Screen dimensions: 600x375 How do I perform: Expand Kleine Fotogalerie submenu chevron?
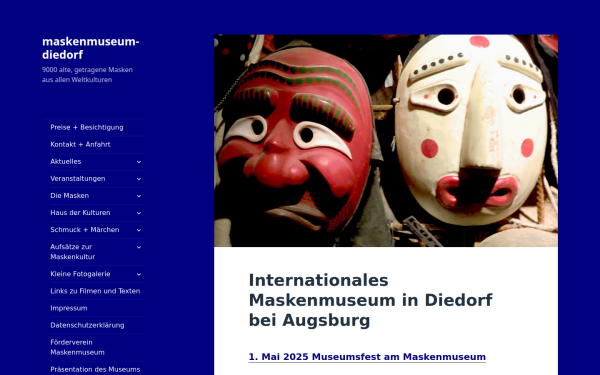pos(139,274)
